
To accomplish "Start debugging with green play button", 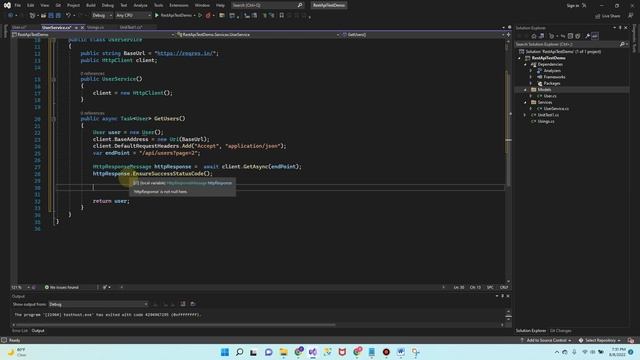I will tap(156, 16).
